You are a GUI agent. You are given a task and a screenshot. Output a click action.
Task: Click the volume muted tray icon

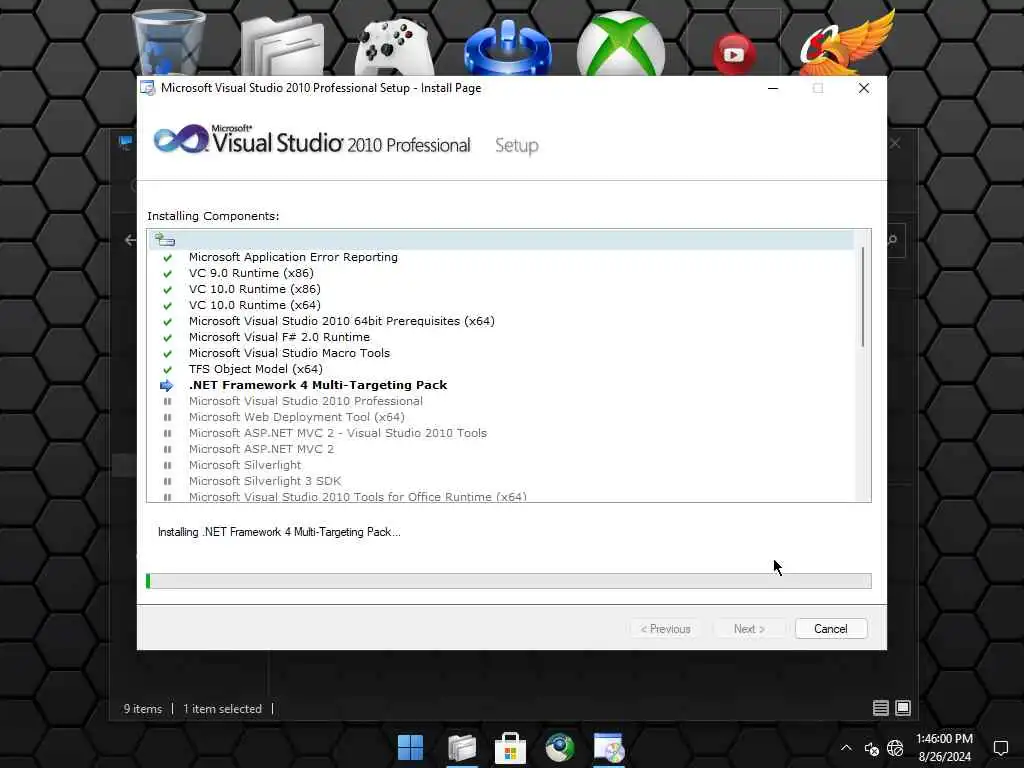coord(872,748)
